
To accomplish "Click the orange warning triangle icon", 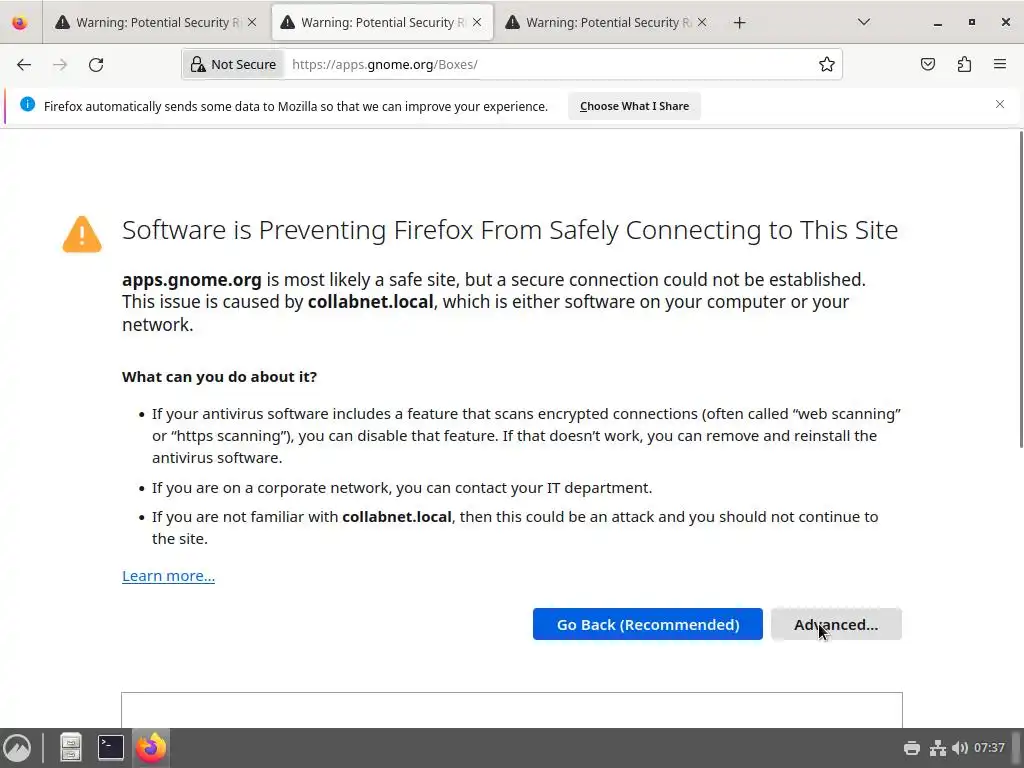I will tap(82, 234).
